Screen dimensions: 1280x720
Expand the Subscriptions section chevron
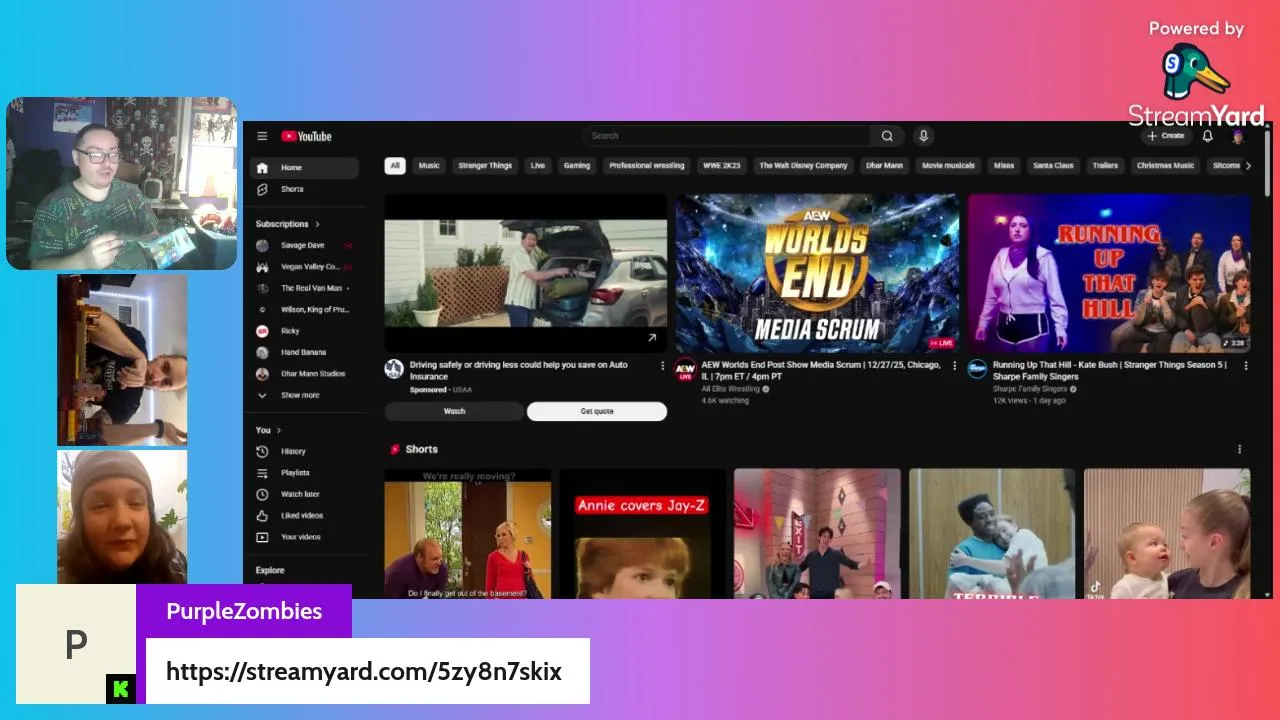[317, 224]
